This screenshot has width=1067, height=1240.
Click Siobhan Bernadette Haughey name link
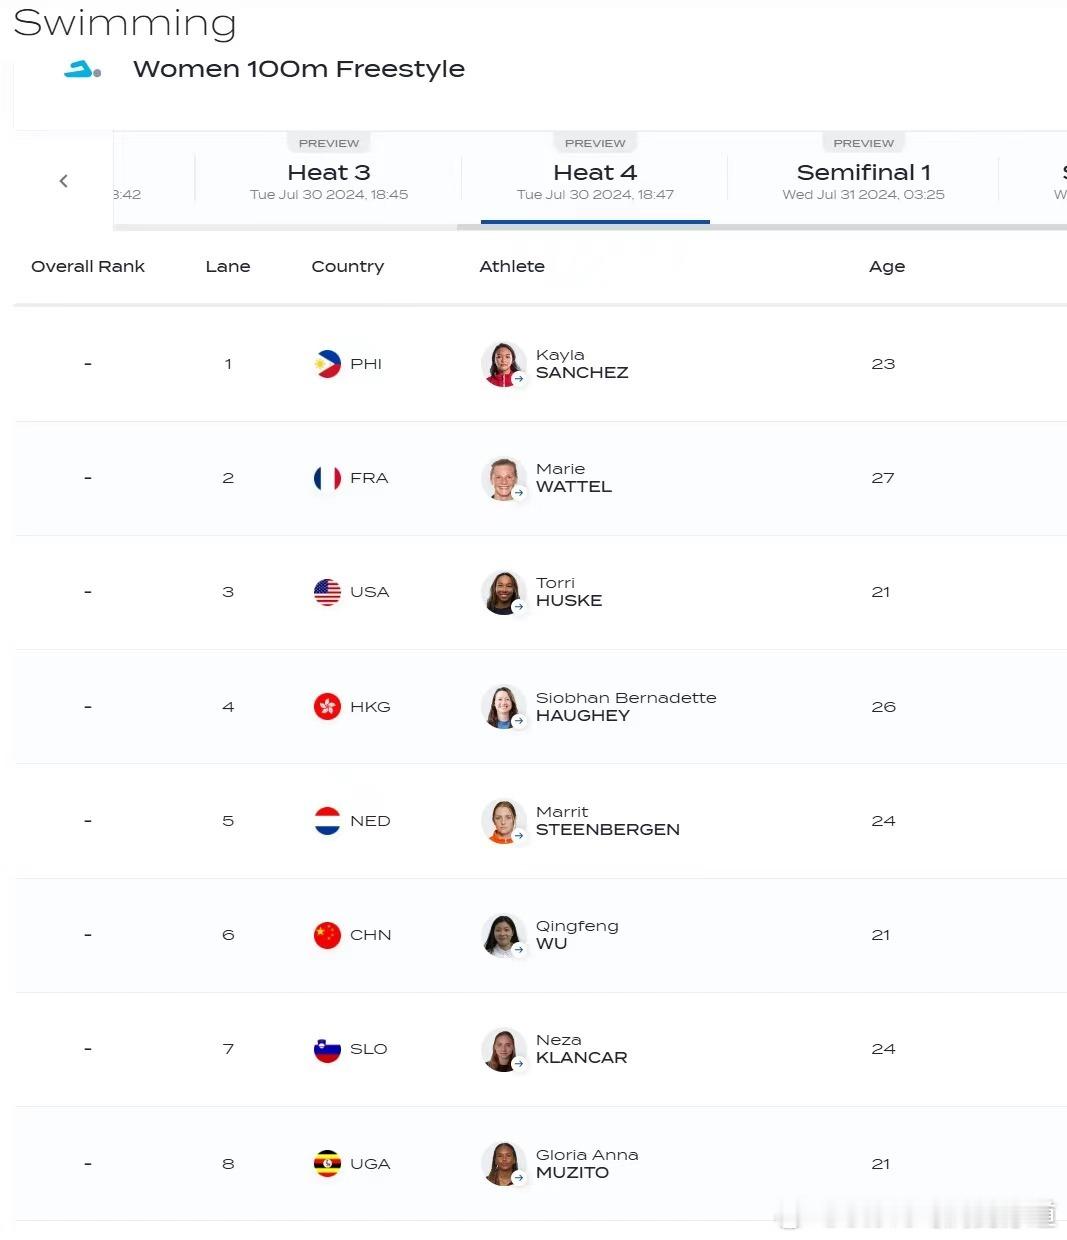point(626,707)
